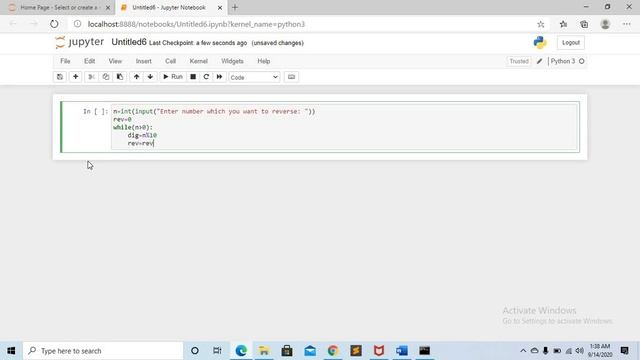Open browser Settings and more menu
This screenshot has height=360, width=640.
point(627,24)
